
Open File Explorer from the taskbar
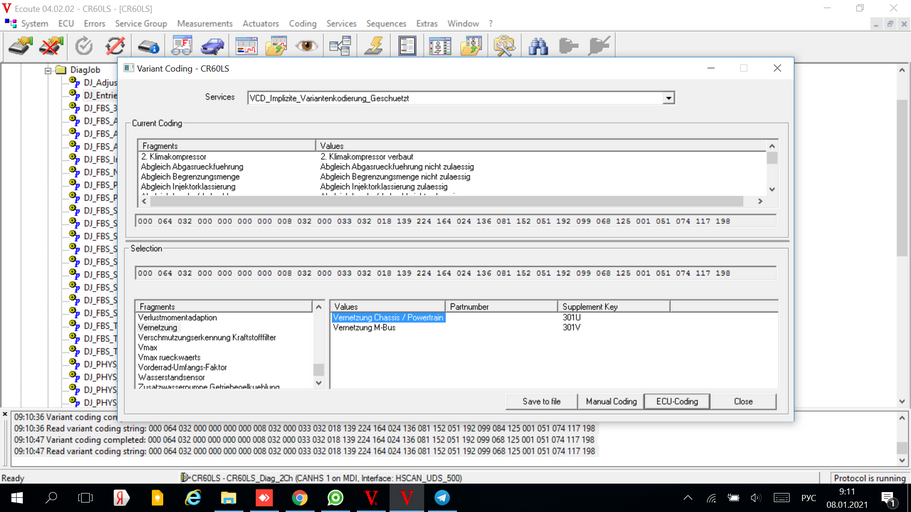[228, 498]
